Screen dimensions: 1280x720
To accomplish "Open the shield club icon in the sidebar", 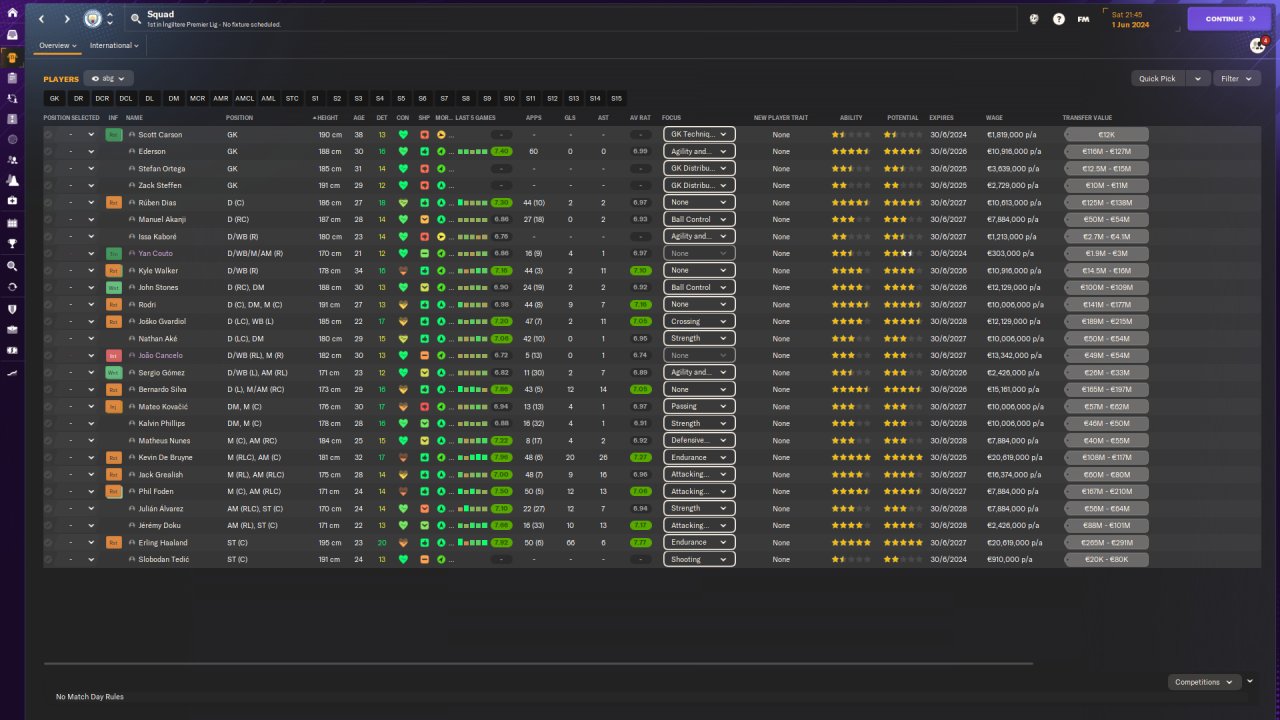I will pos(12,309).
